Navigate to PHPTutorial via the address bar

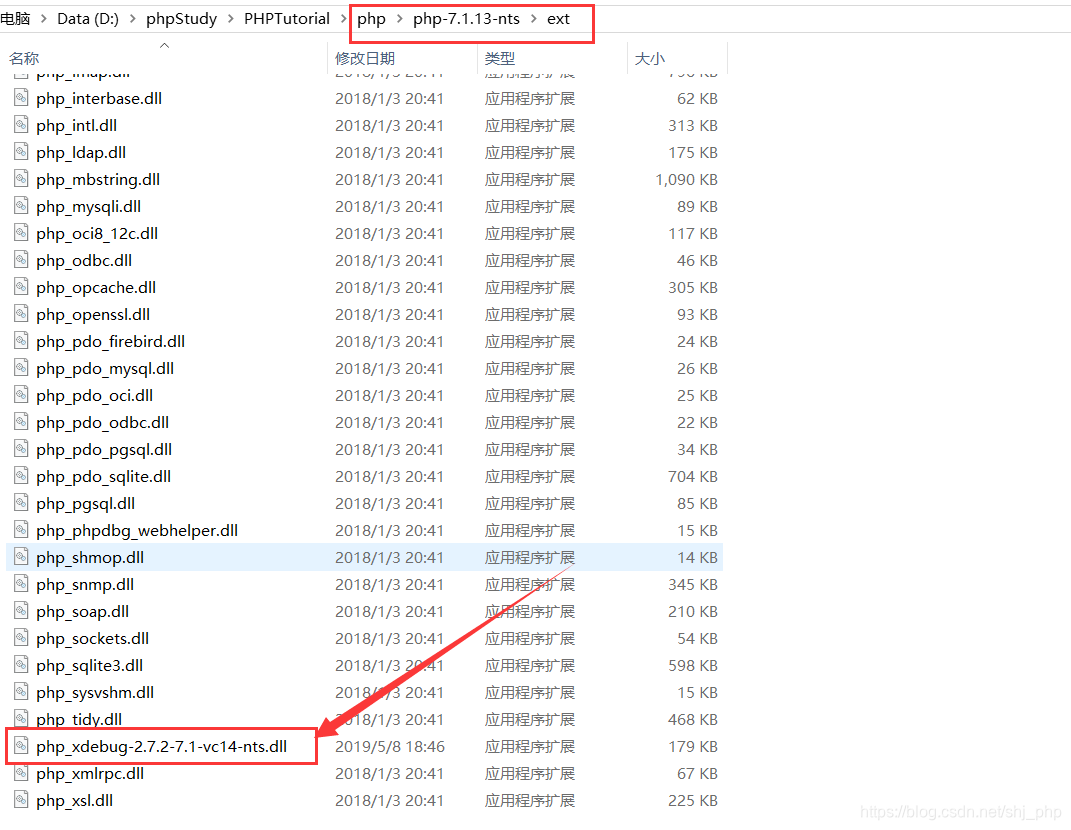tap(287, 18)
